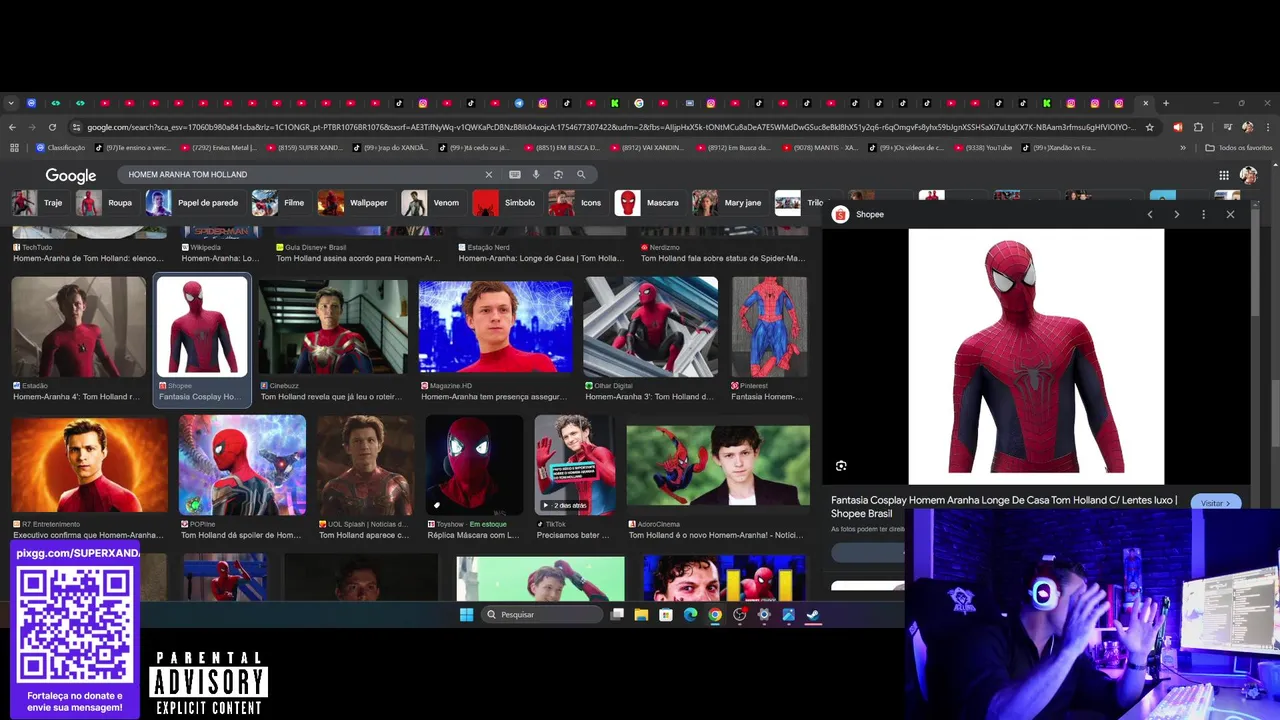This screenshot has height=720, width=1280.
Task: Start voice search with microphone
Action: pyautogui.click(x=536, y=174)
